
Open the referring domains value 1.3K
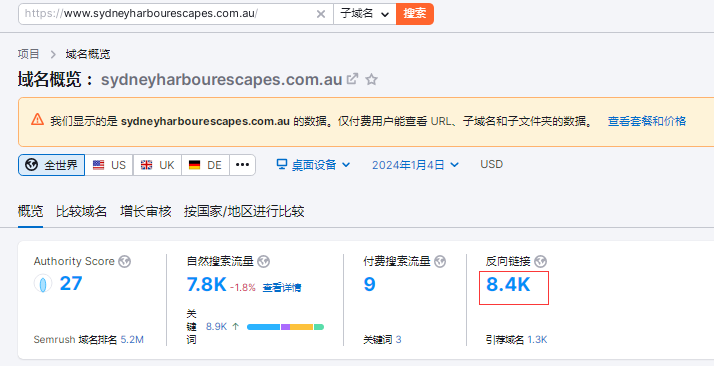[537, 340]
